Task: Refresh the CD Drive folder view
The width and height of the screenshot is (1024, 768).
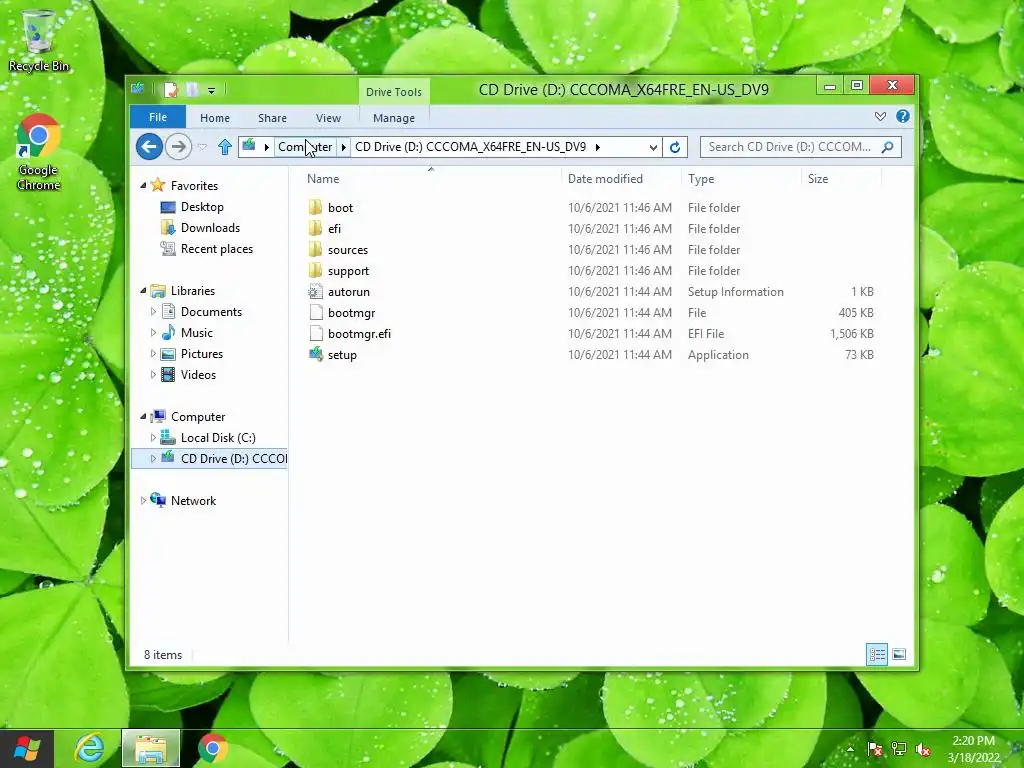Action: pos(675,147)
